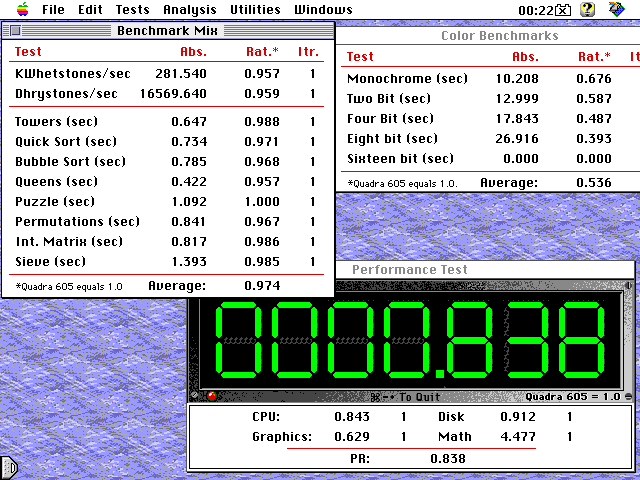
Task: Select the Eight bit (sec) row label
Action: pos(392,138)
